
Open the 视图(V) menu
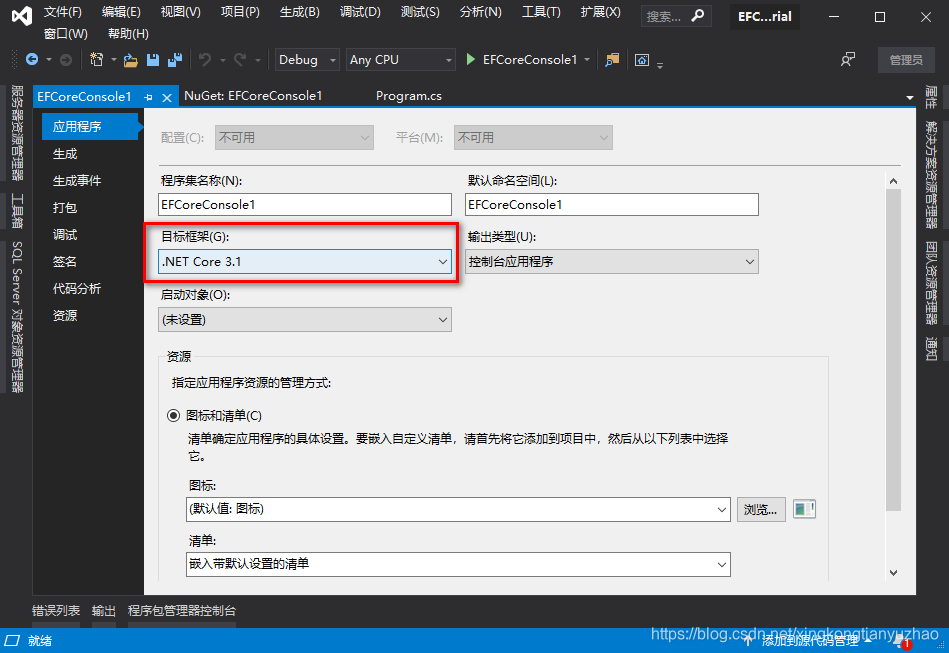click(180, 11)
